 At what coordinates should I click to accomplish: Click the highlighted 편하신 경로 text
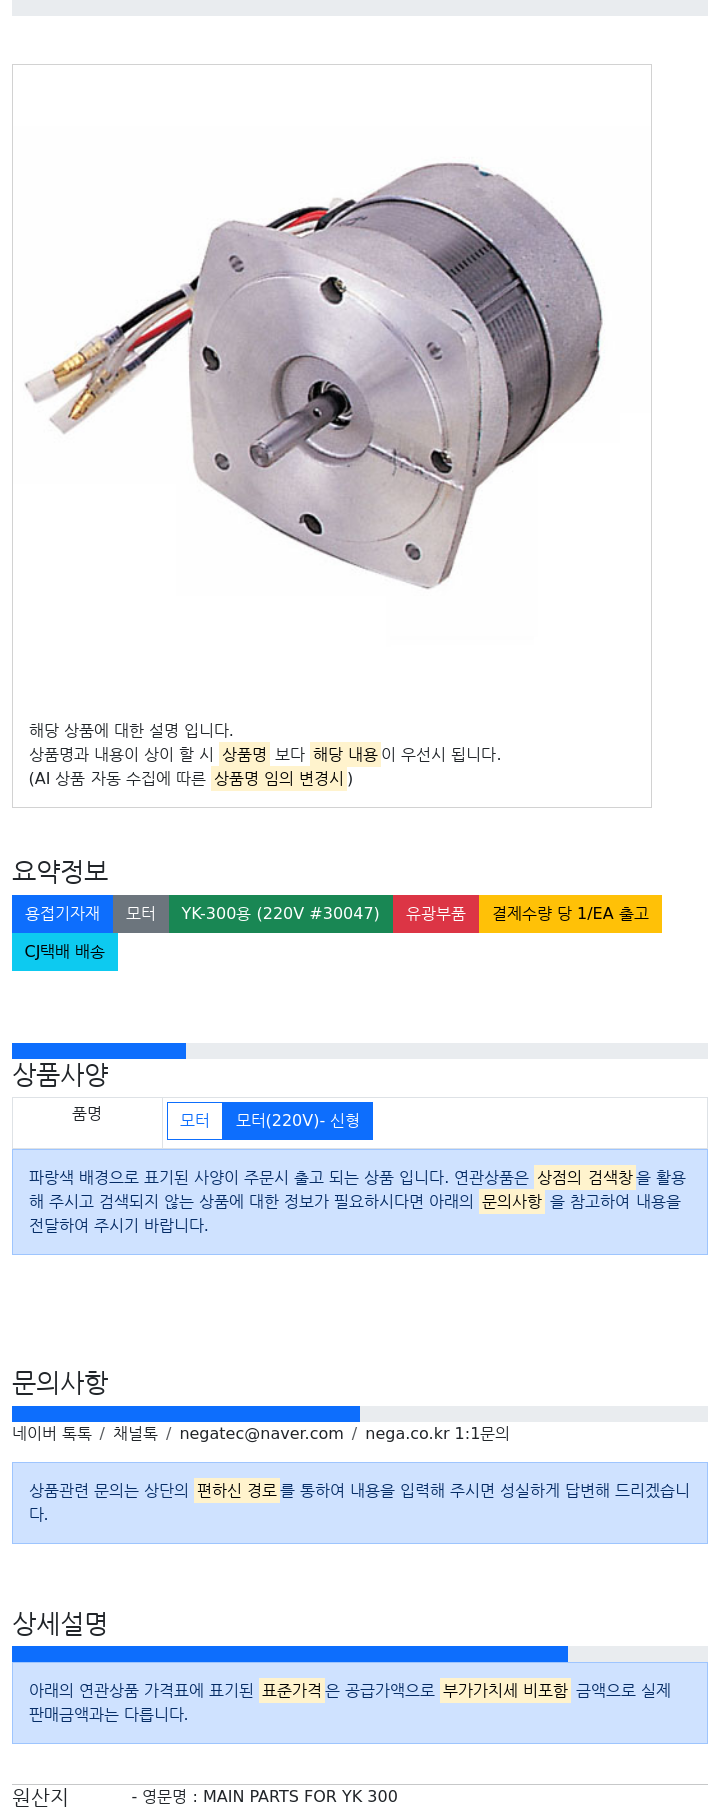236,1491
